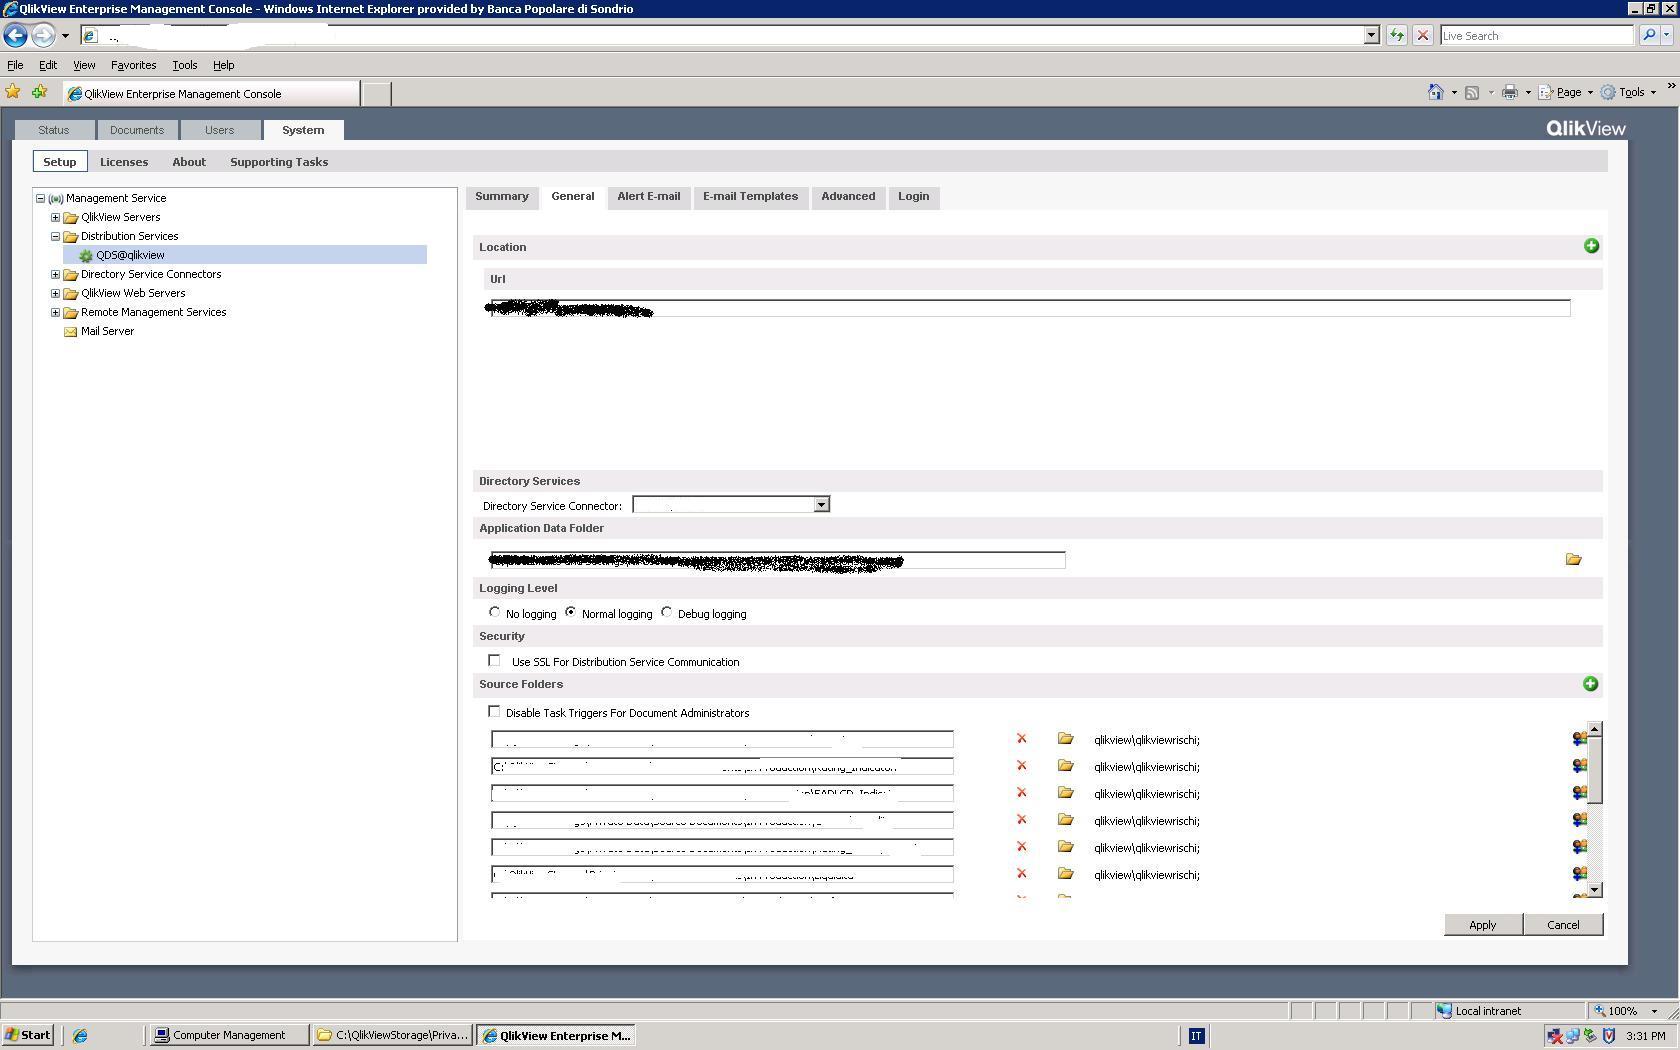
Task: Collapse the Distribution Services tree node
Action: click(x=56, y=236)
